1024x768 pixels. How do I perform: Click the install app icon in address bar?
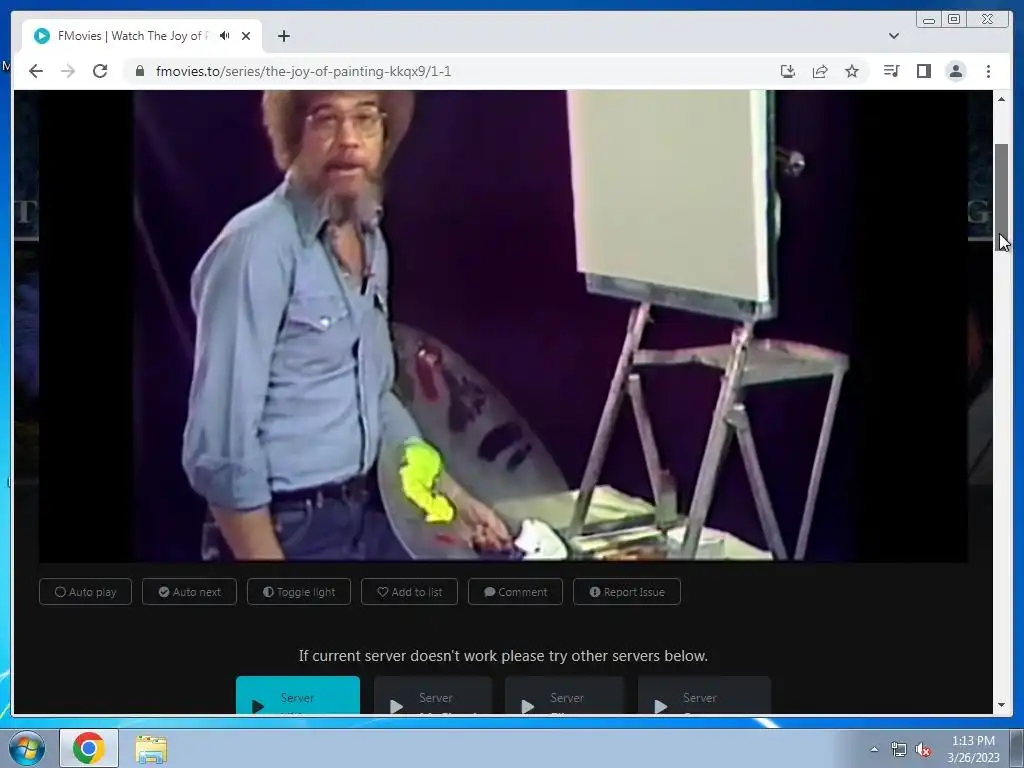pos(788,71)
